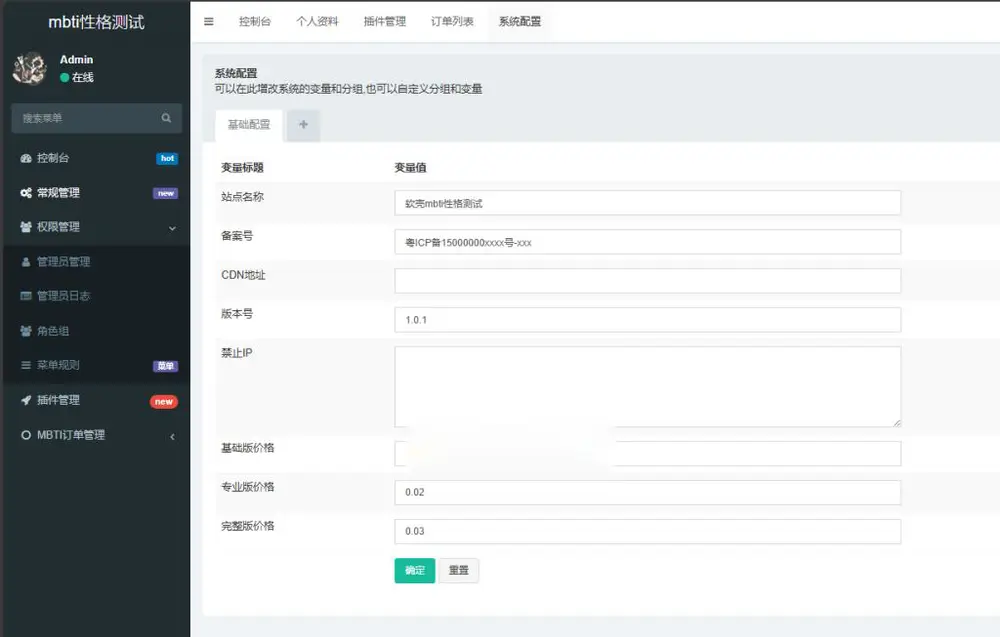Click the 禁止IP row label
Viewport: 1000px width, 637px height.
click(x=237, y=353)
